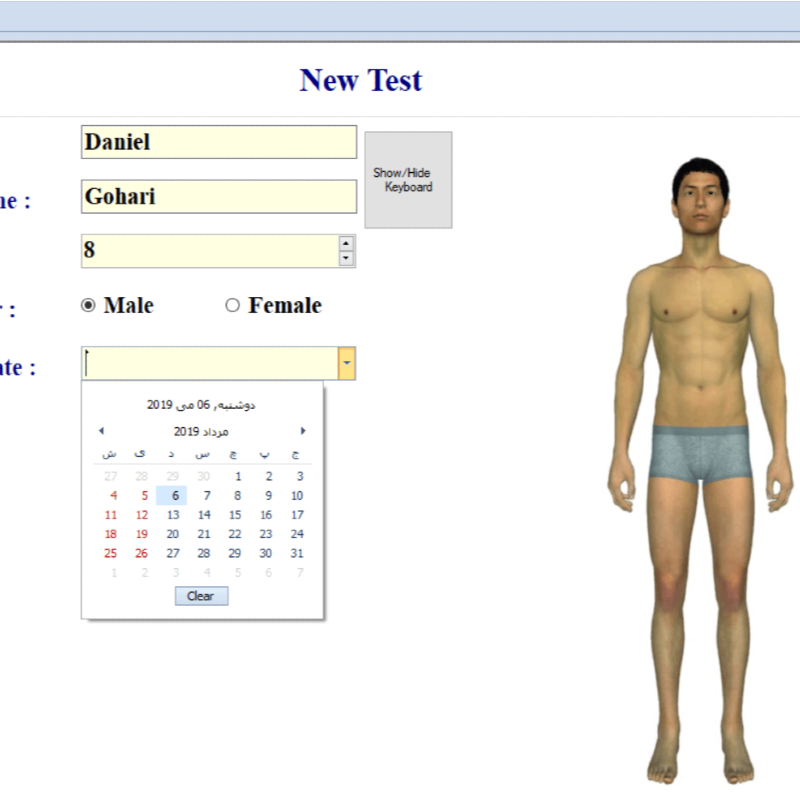Screen dimensions: 800x800
Task: Select red day 12 in calendar
Action: pyautogui.click(x=142, y=515)
